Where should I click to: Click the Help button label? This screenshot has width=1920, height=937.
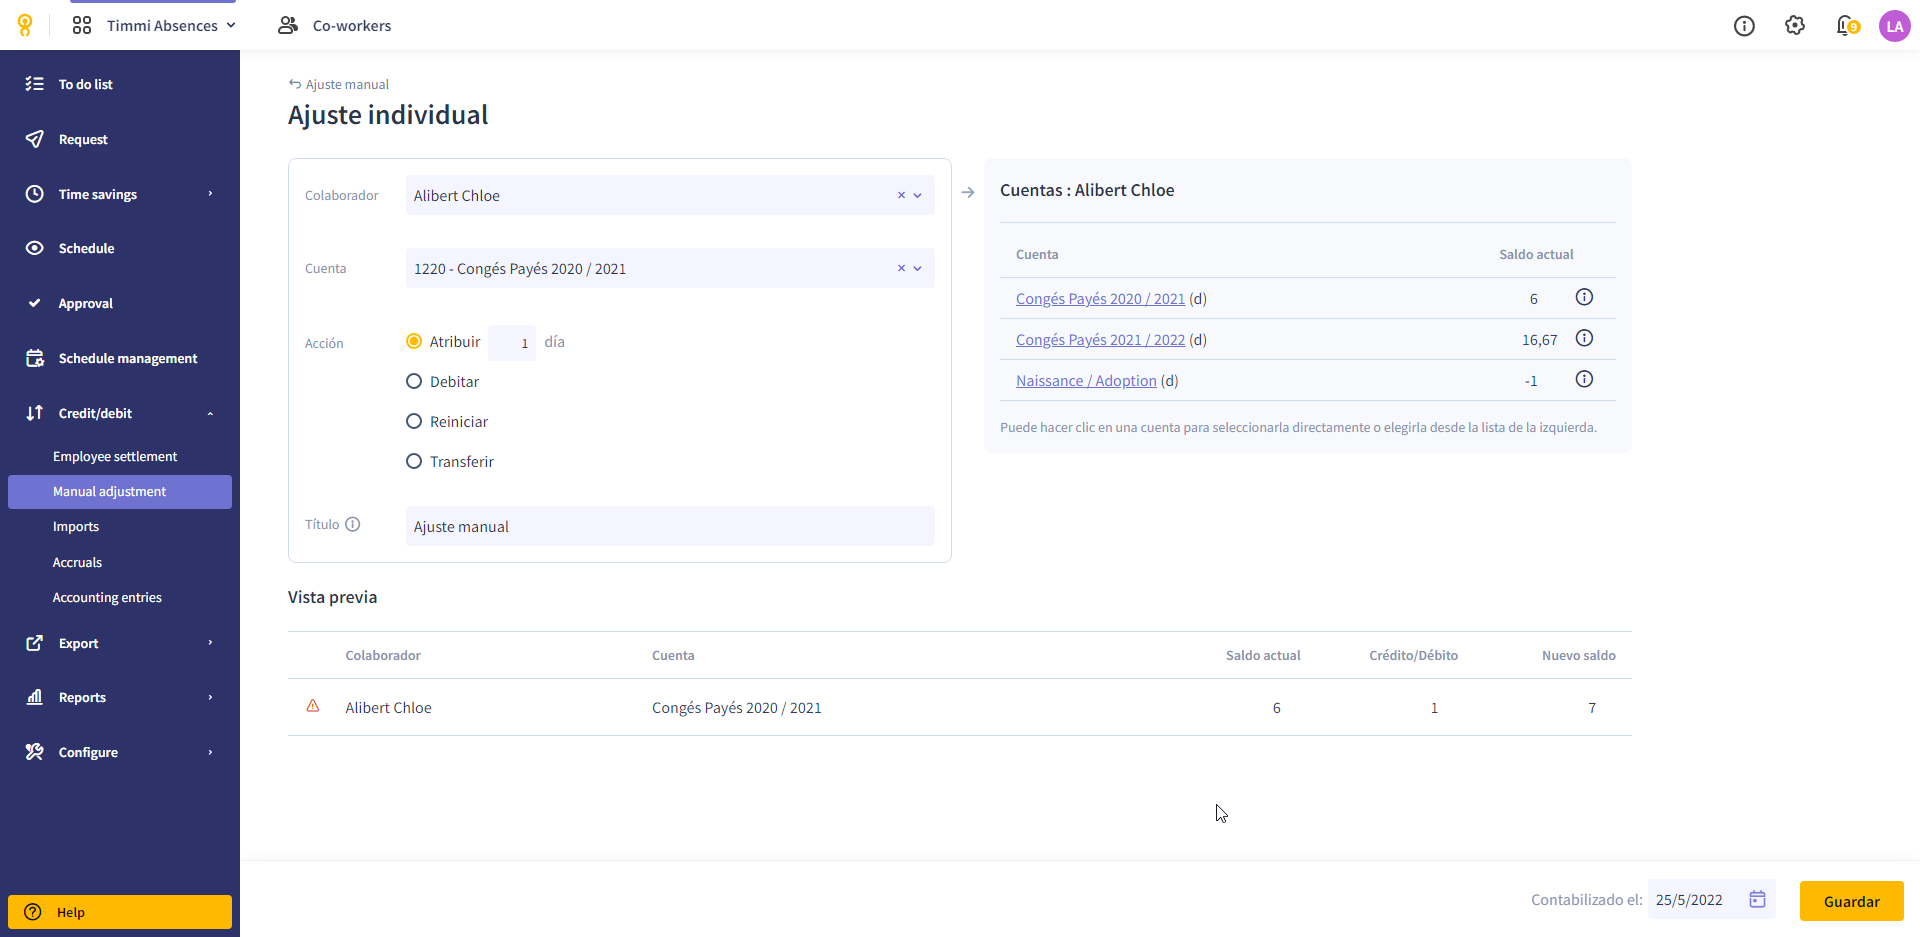[71, 912]
